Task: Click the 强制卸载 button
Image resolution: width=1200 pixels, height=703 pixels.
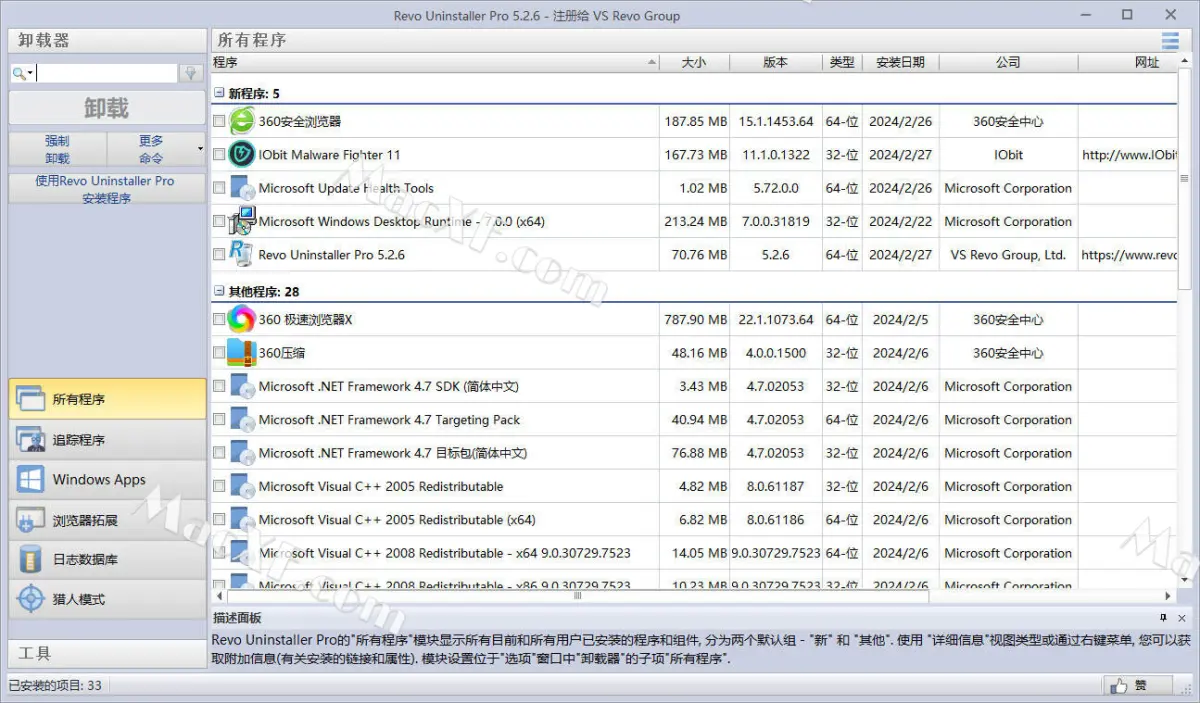Action: coord(57,149)
